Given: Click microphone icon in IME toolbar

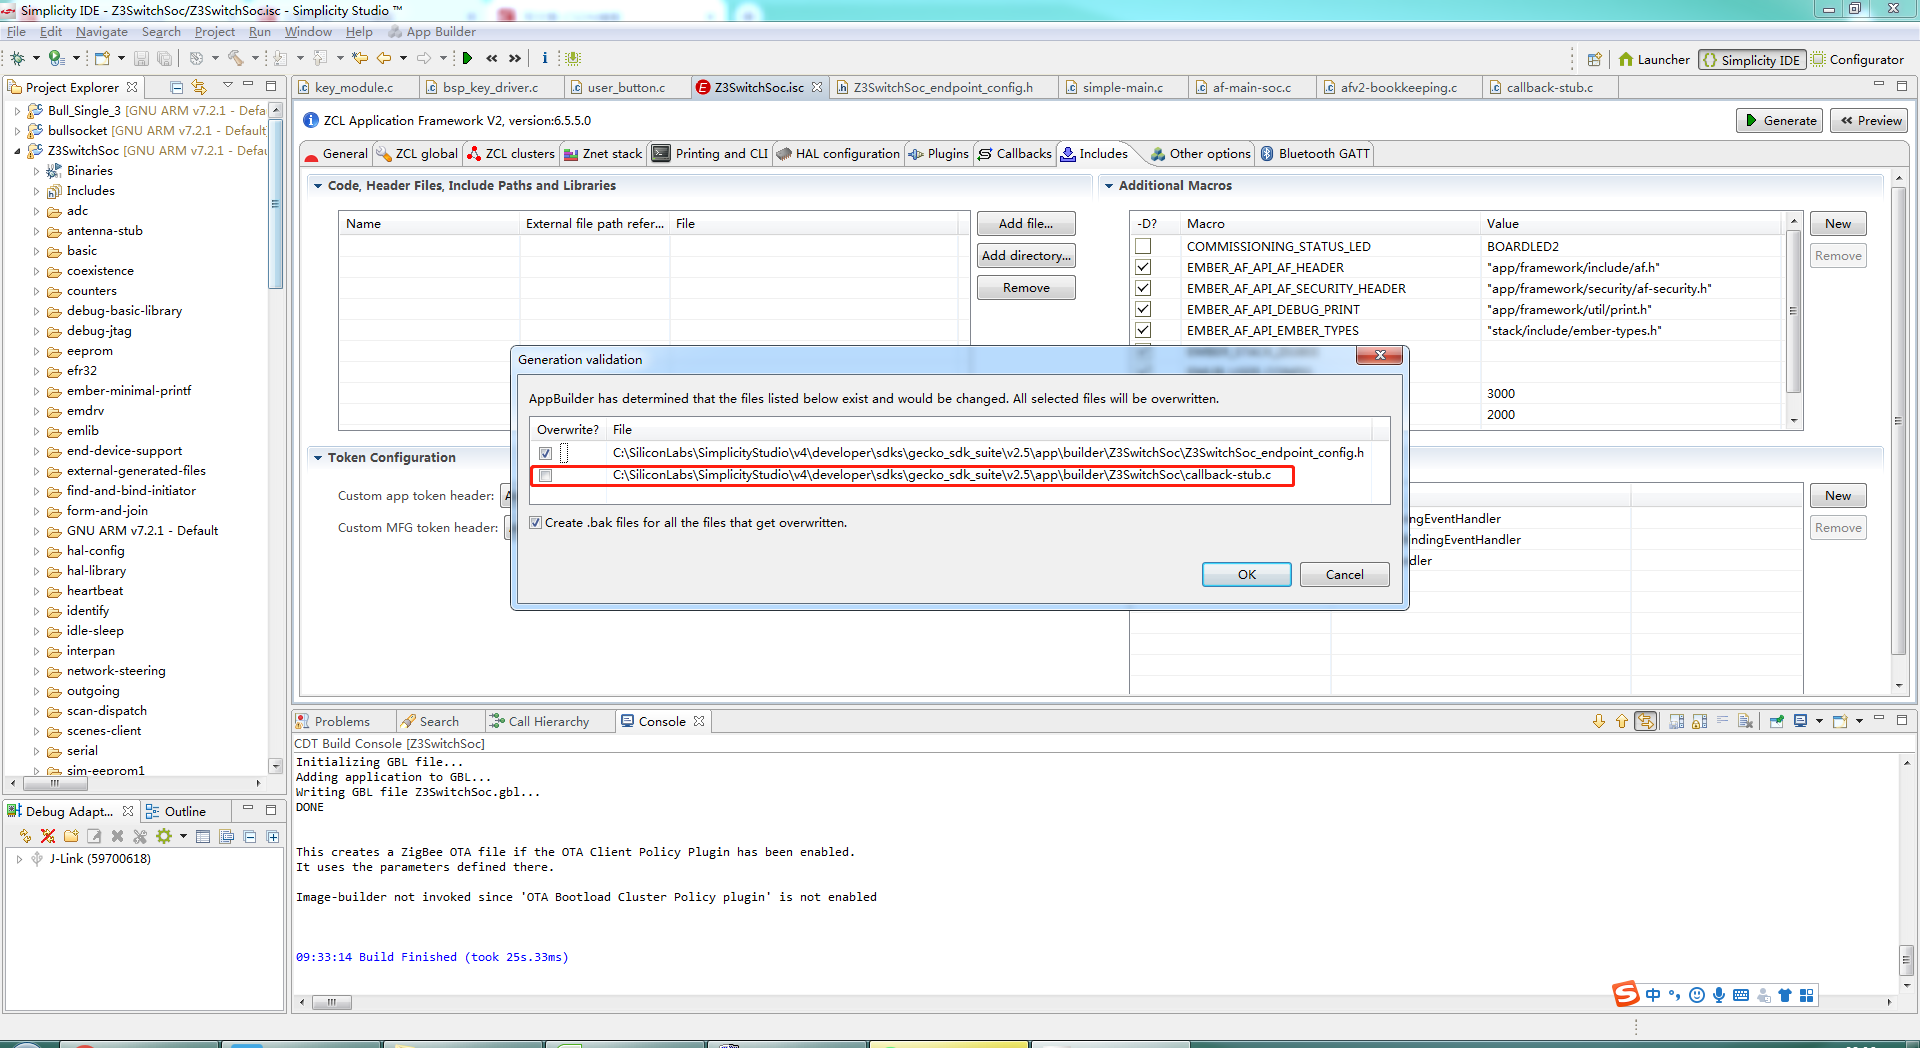Looking at the screenshot, I should click(x=1718, y=995).
